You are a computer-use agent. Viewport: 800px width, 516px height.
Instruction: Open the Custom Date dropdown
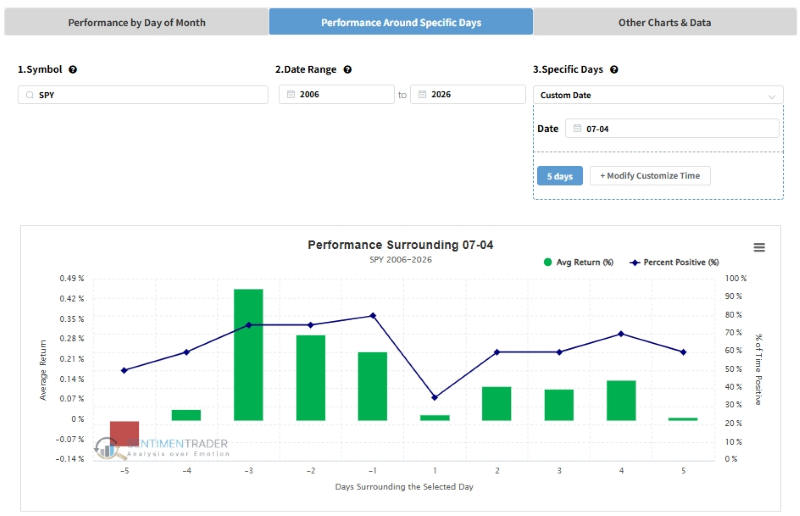(x=658, y=95)
